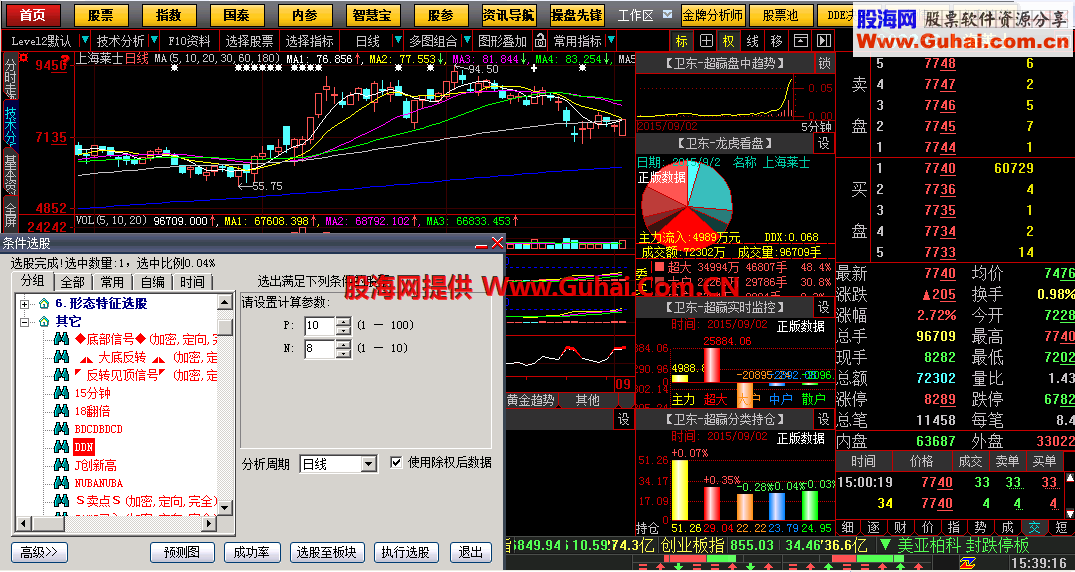Click the binoculars icon of BDCDBDCD
This screenshot has height=572, width=1075.
[63, 429]
